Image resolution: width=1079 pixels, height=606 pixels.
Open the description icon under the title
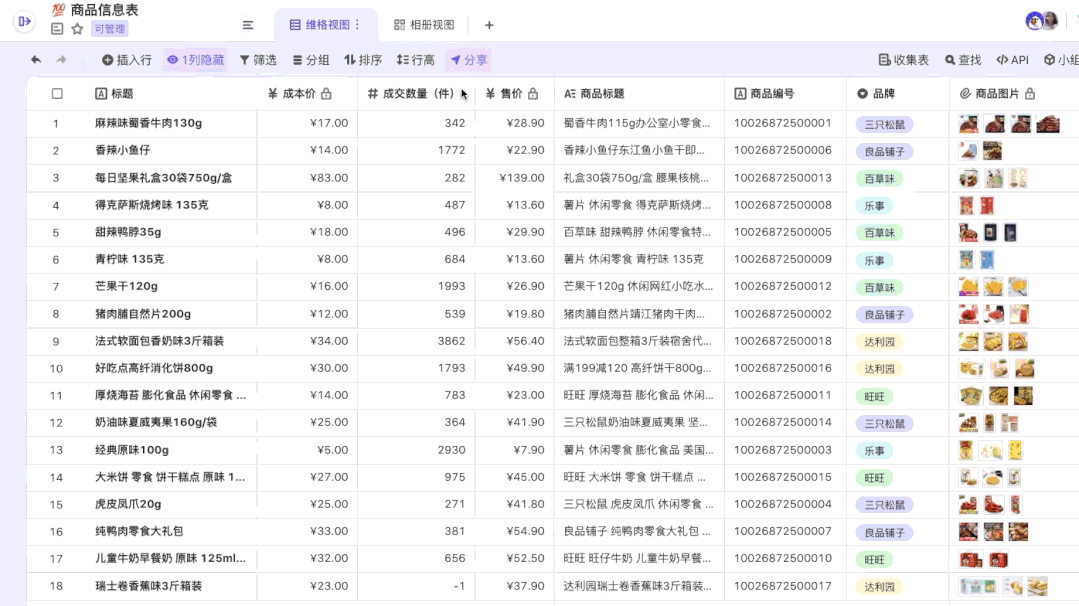[x=57, y=29]
